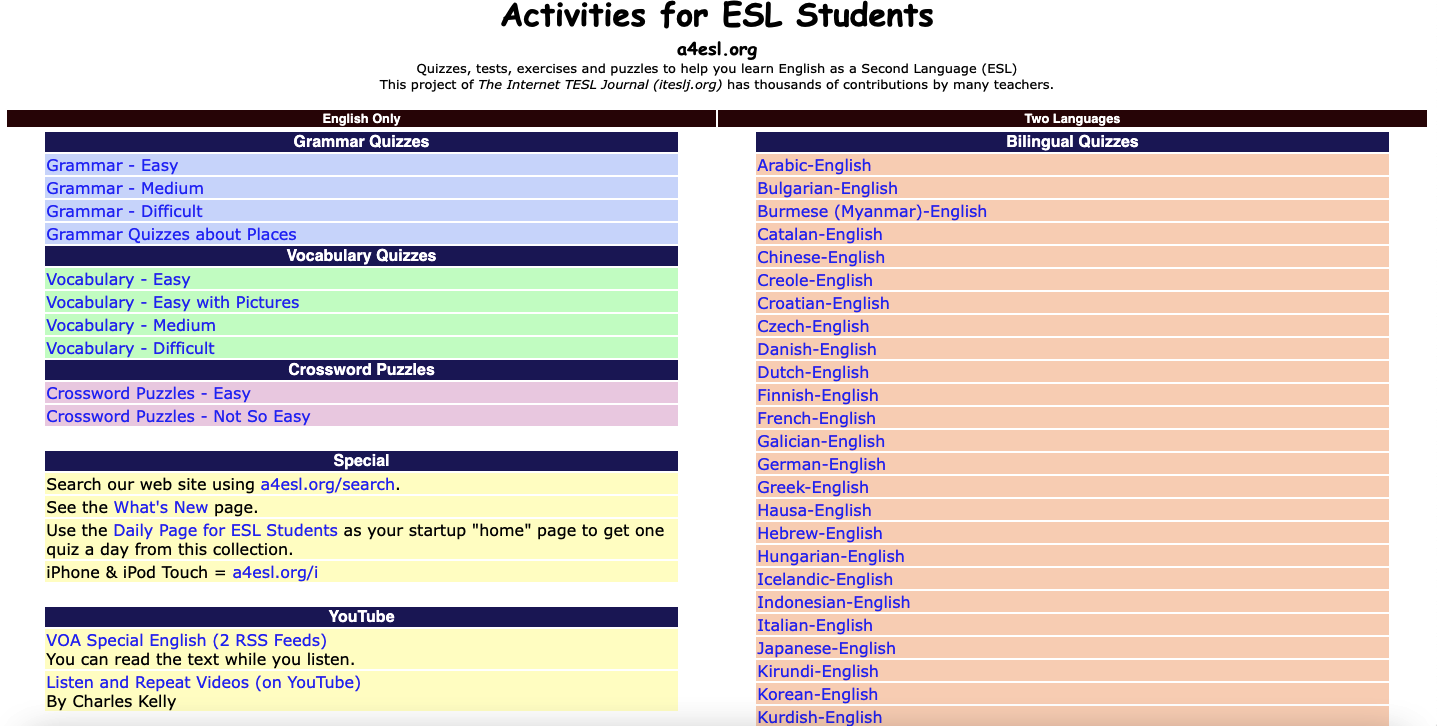Click the English Only column heading
Viewport: 1437px width, 726px height.
[x=361, y=119]
